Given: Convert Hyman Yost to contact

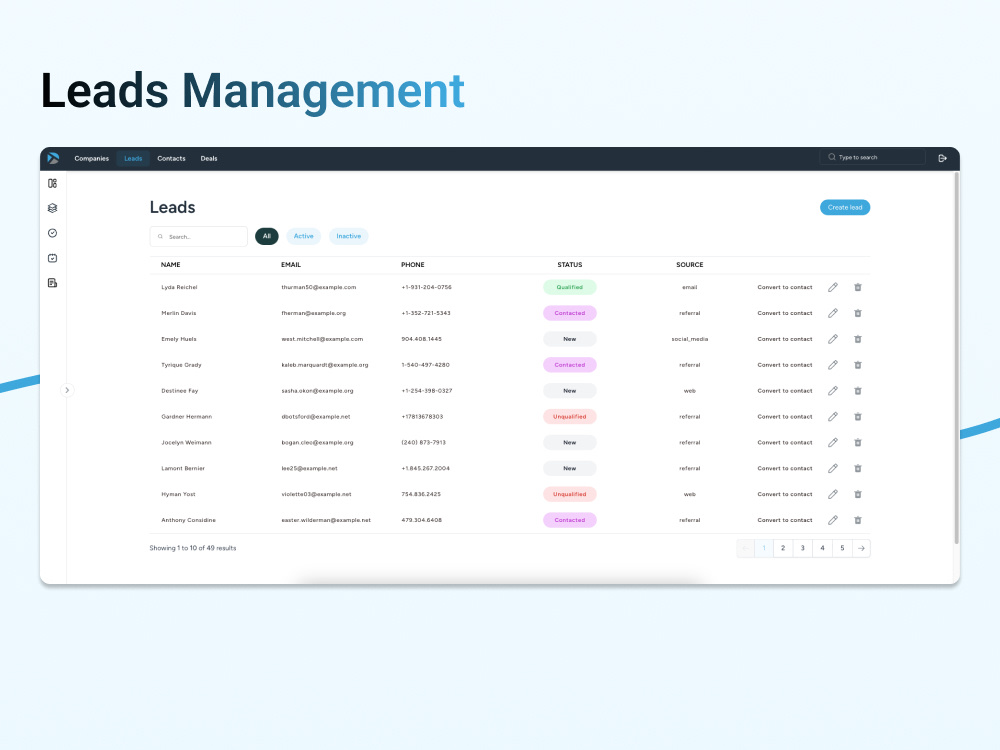Looking at the screenshot, I should (785, 494).
